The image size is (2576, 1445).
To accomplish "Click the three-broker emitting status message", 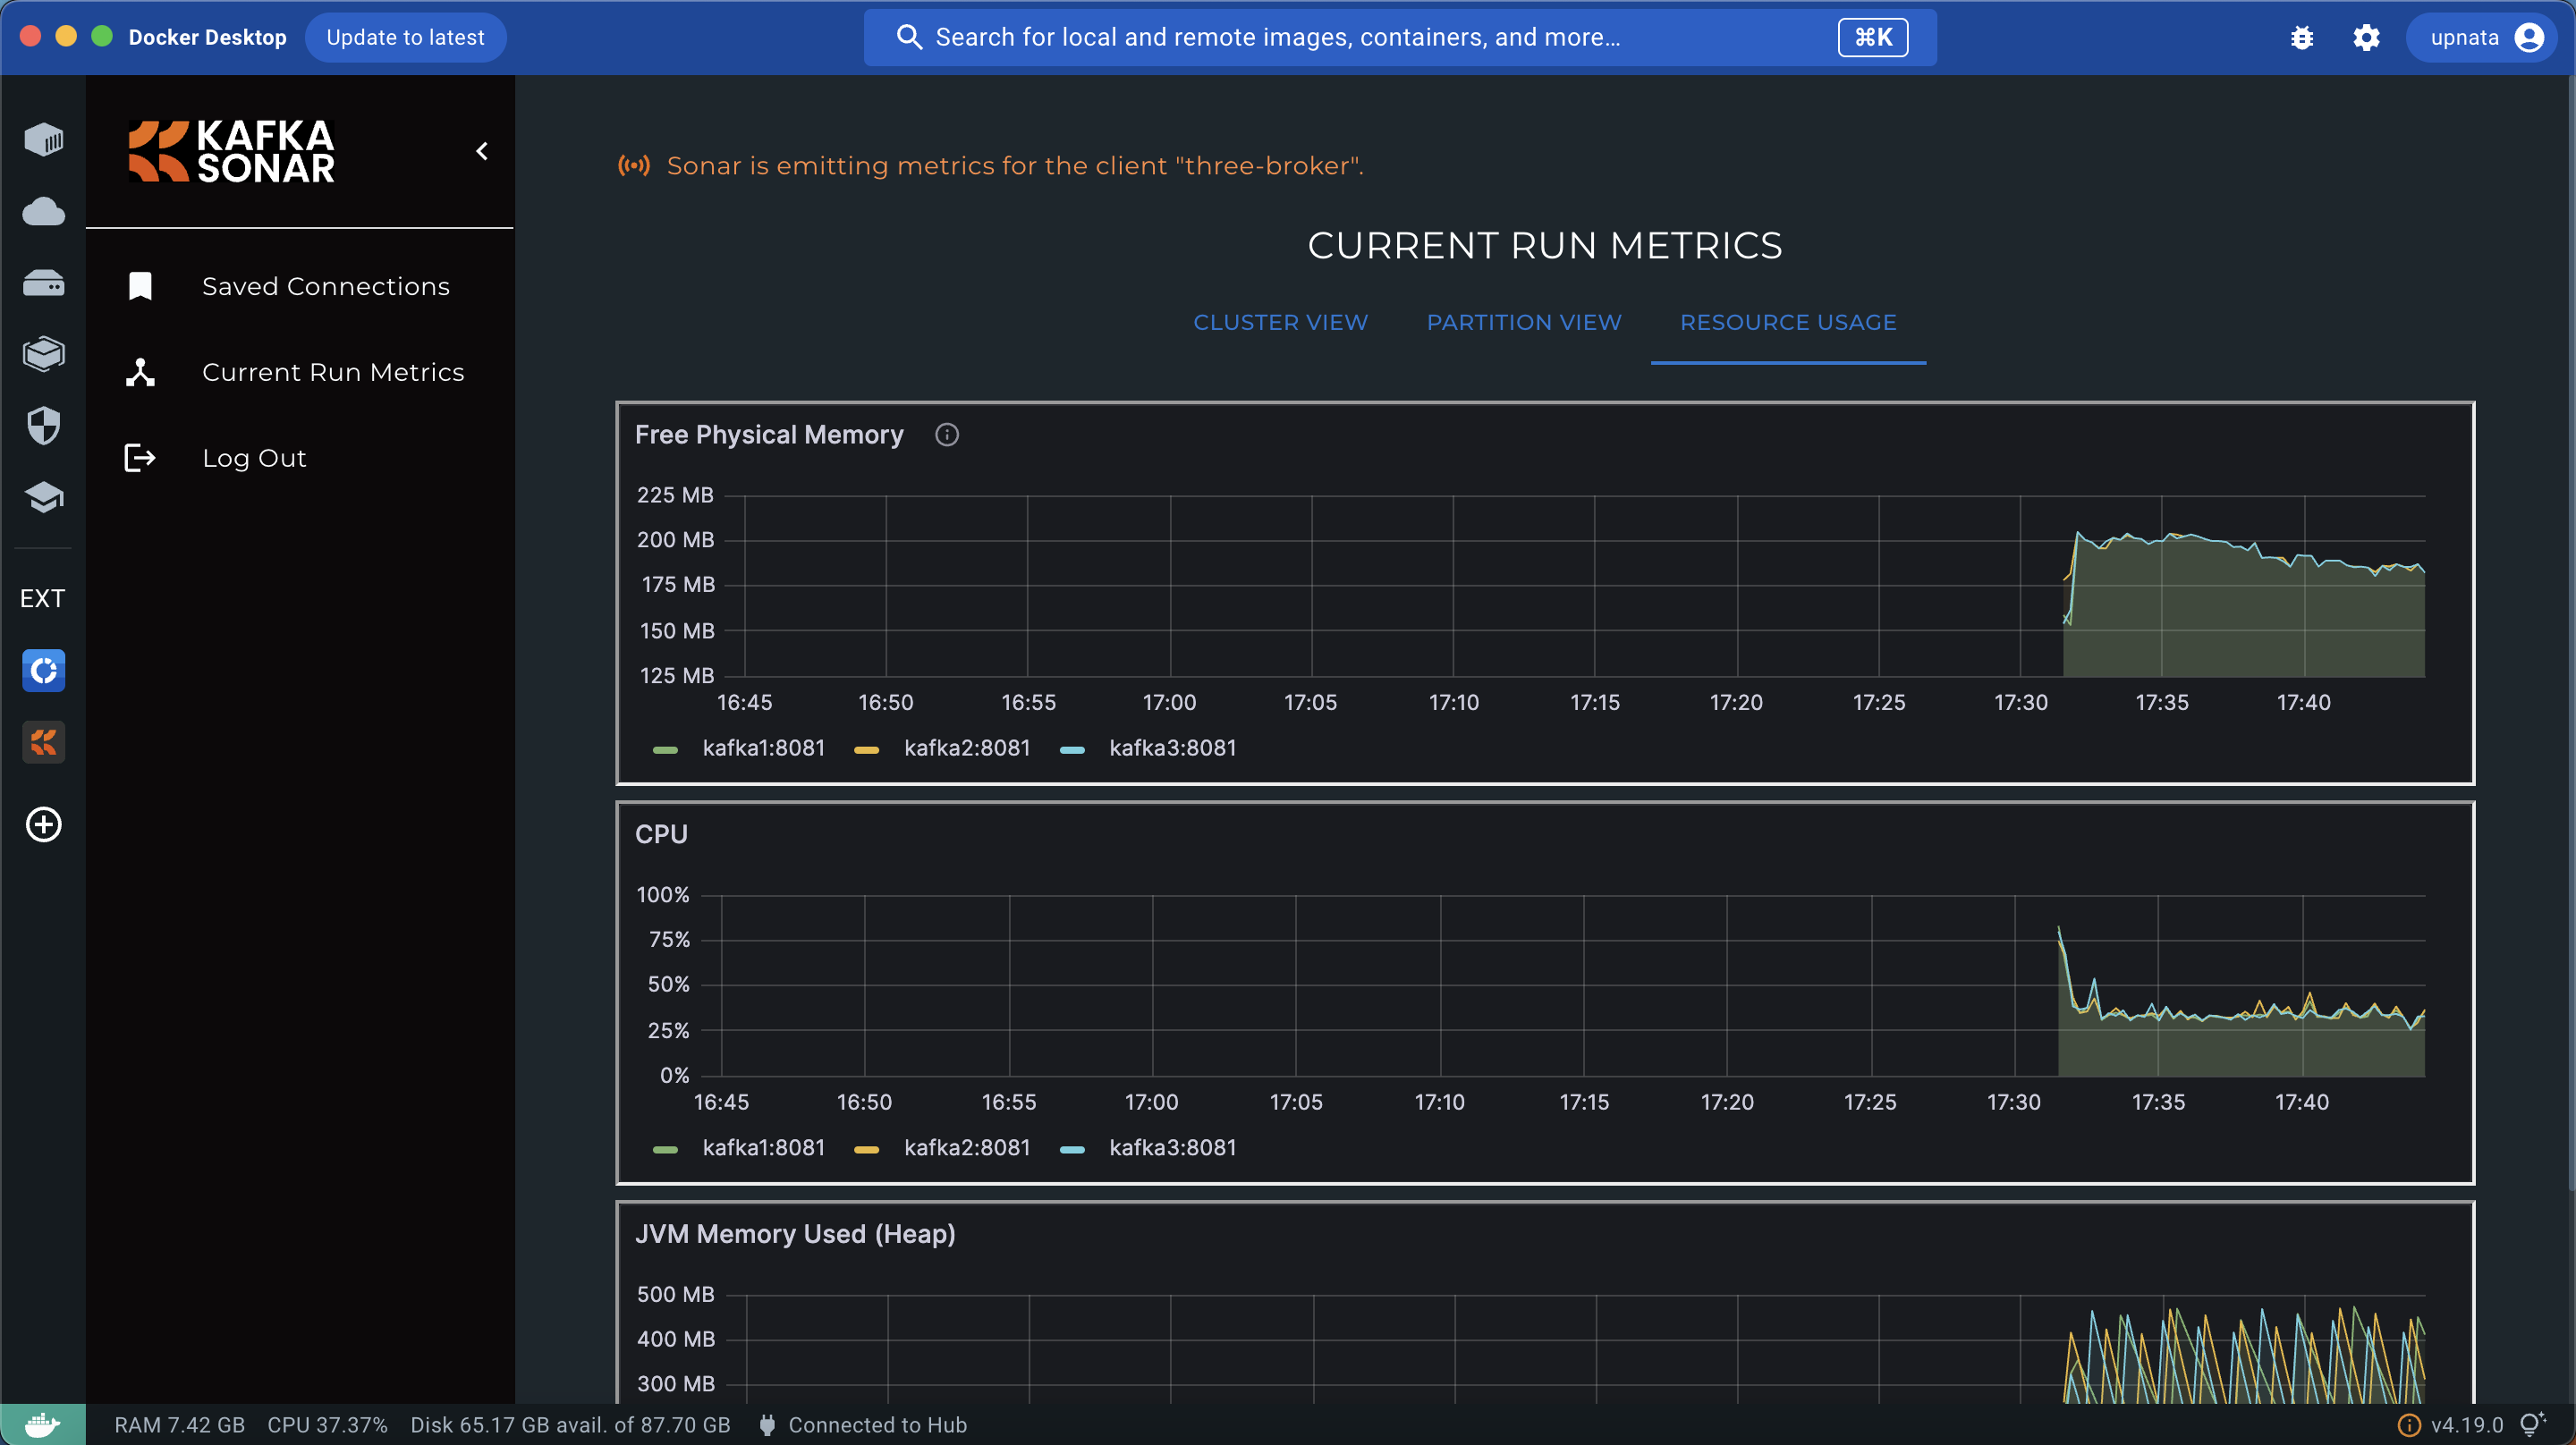I will 1015,166.
